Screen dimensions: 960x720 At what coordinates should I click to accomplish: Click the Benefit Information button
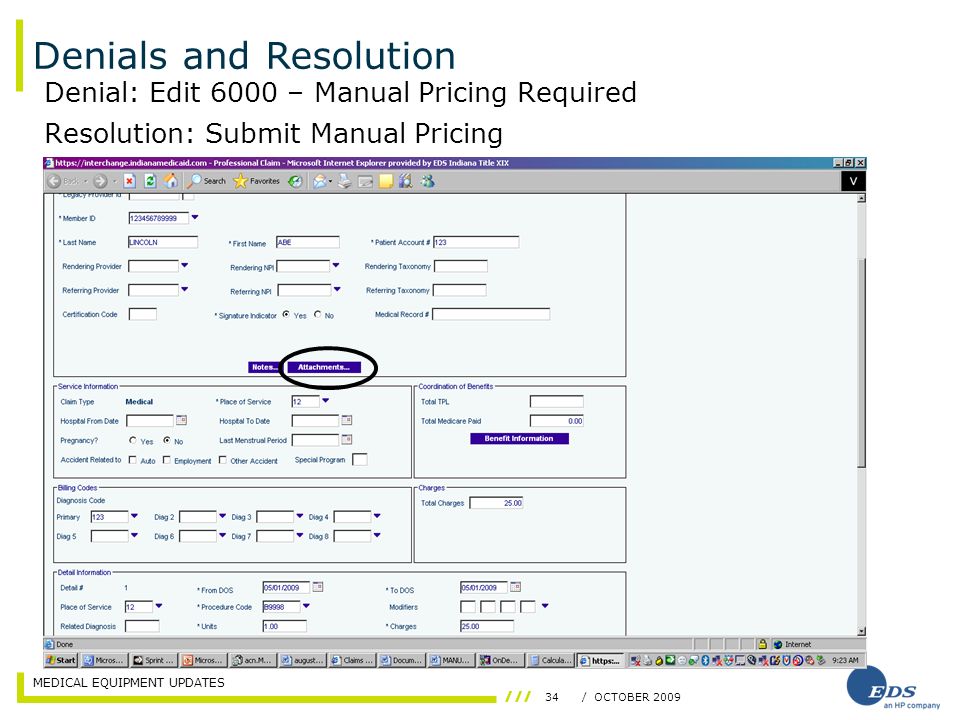[x=519, y=438]
